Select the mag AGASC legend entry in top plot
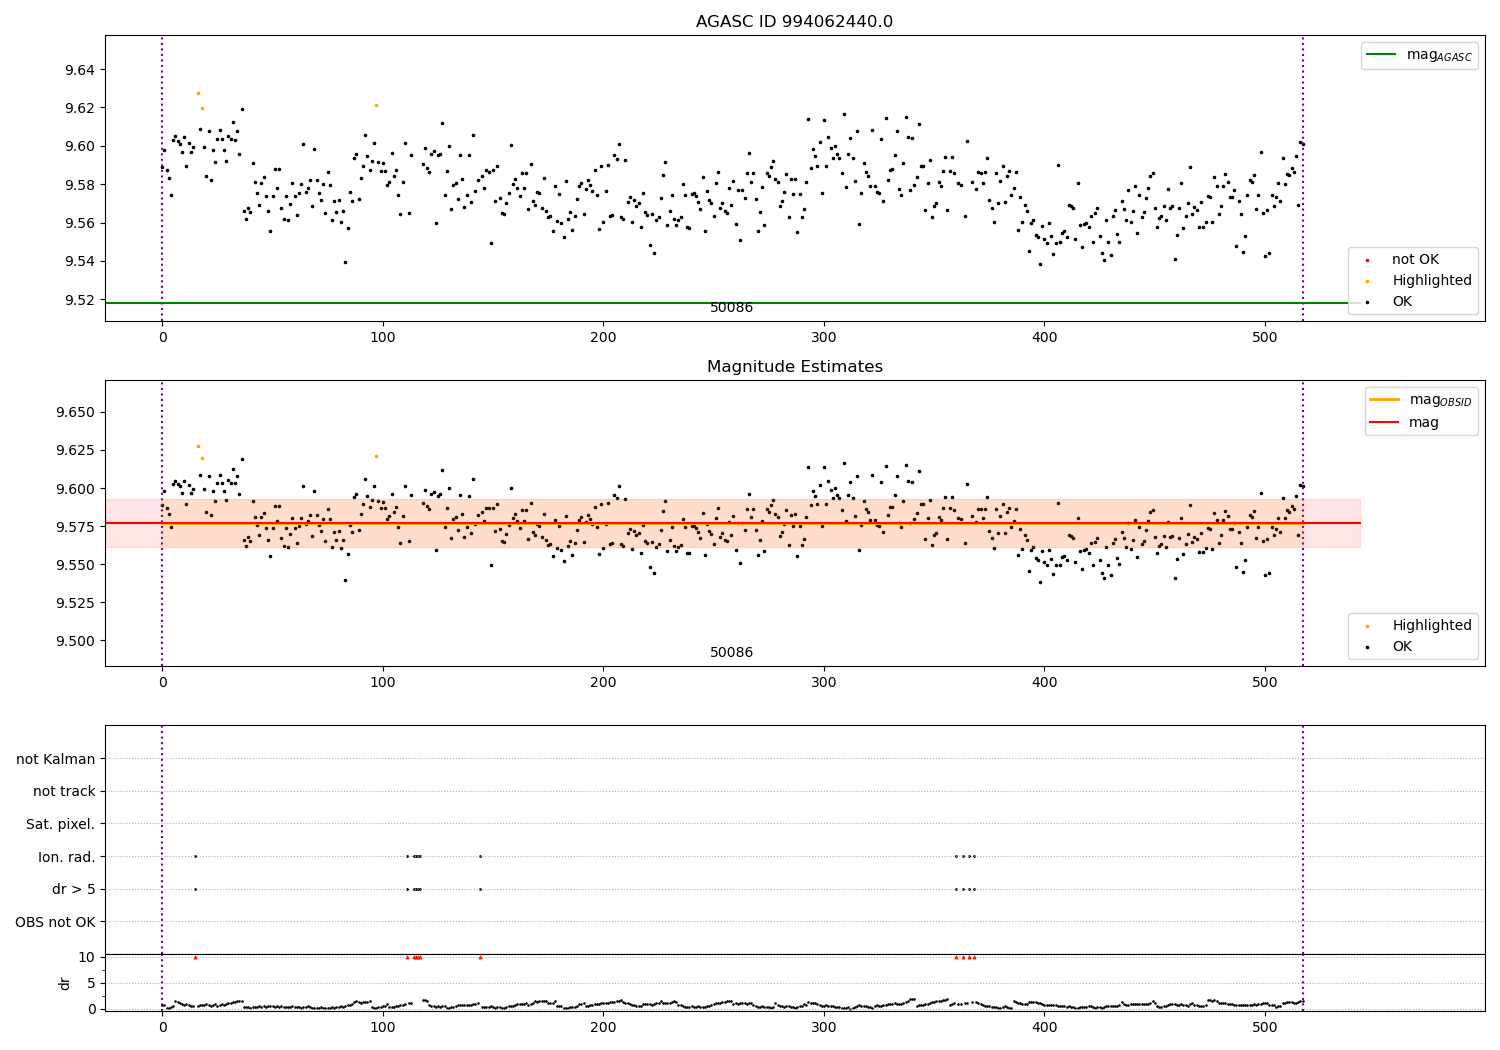Image resolution: width=1500 pixels, height=1050 pixels. click(1419, 55)
